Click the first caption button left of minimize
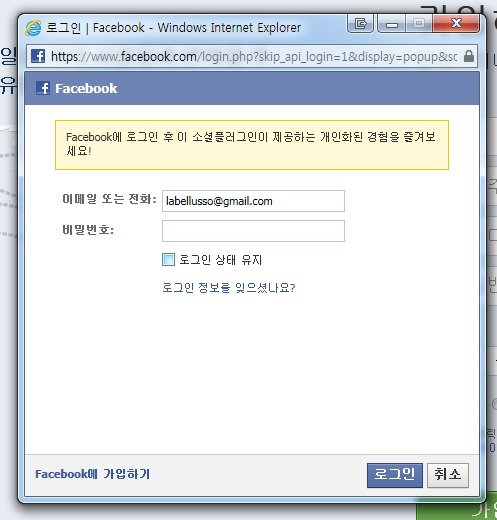The width and height of the screenshot is (497, 520). 360,23
